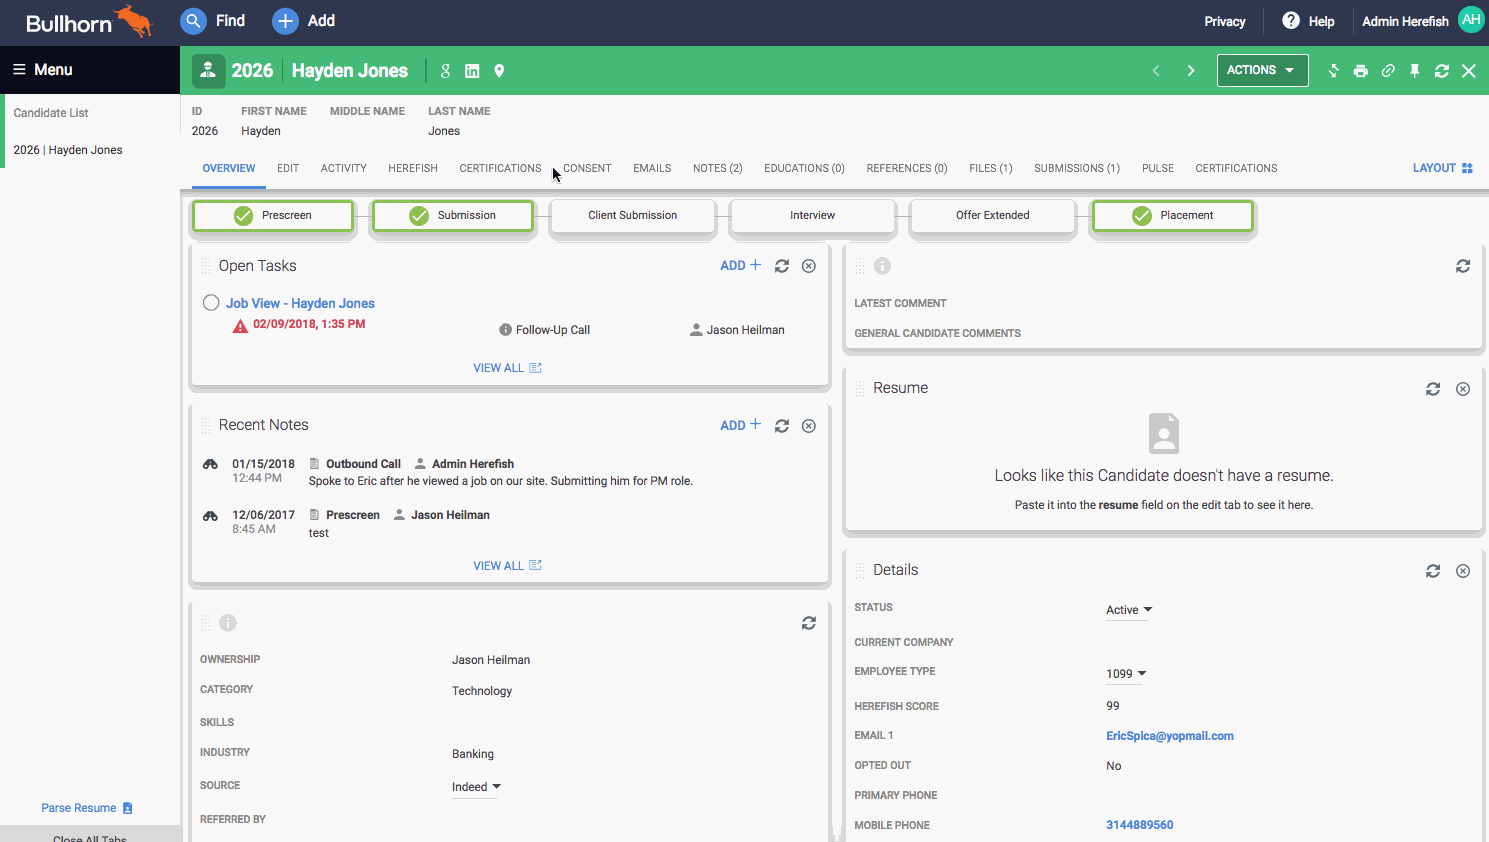This screenshot has height=842, width=1489.
Task: Open the Find search icon
Action: coord(193,21)
